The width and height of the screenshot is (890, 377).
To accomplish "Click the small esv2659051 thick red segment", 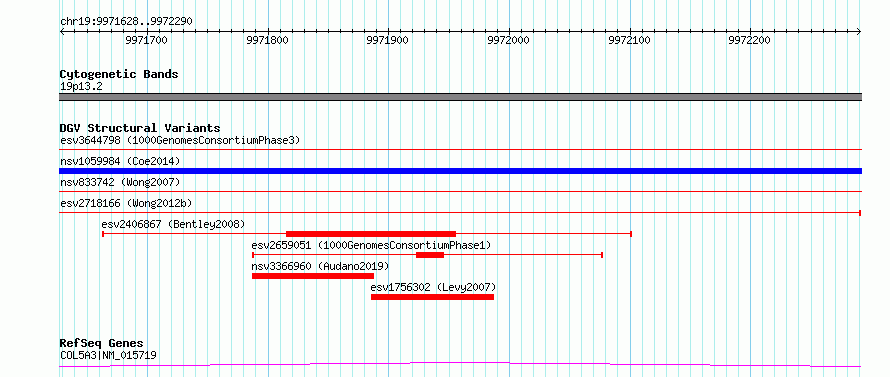I will coord(430,255).
